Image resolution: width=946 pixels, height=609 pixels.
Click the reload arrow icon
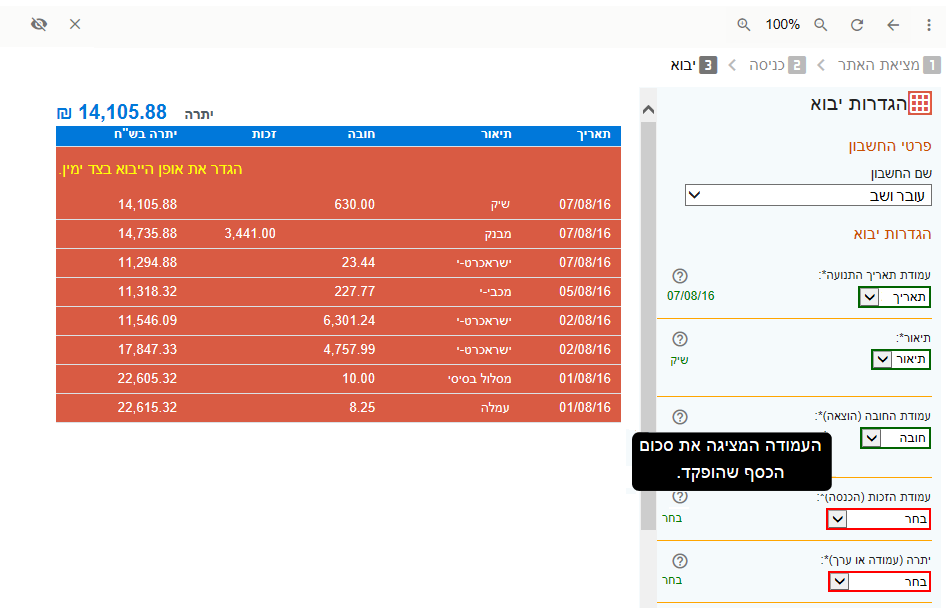(x=857, y=24)
